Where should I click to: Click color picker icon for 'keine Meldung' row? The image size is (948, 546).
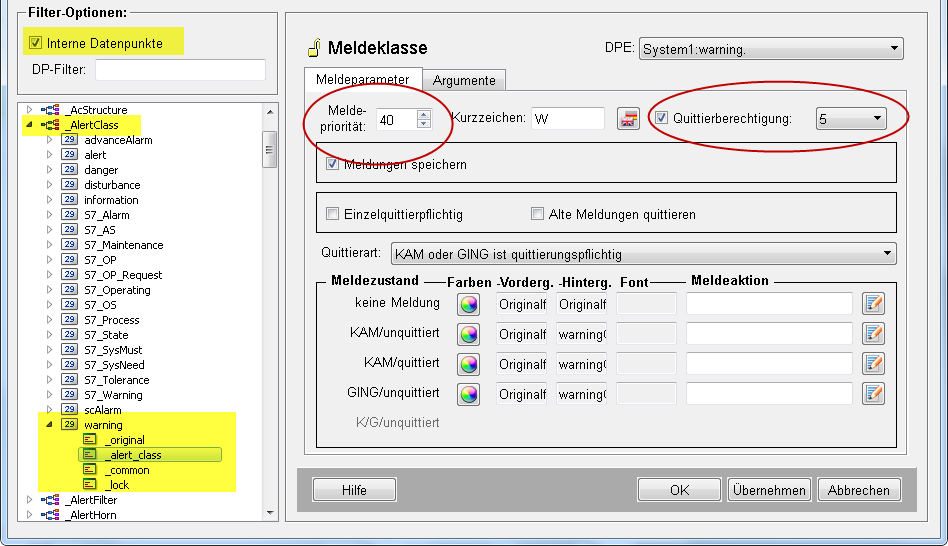(x=468, y=304)
